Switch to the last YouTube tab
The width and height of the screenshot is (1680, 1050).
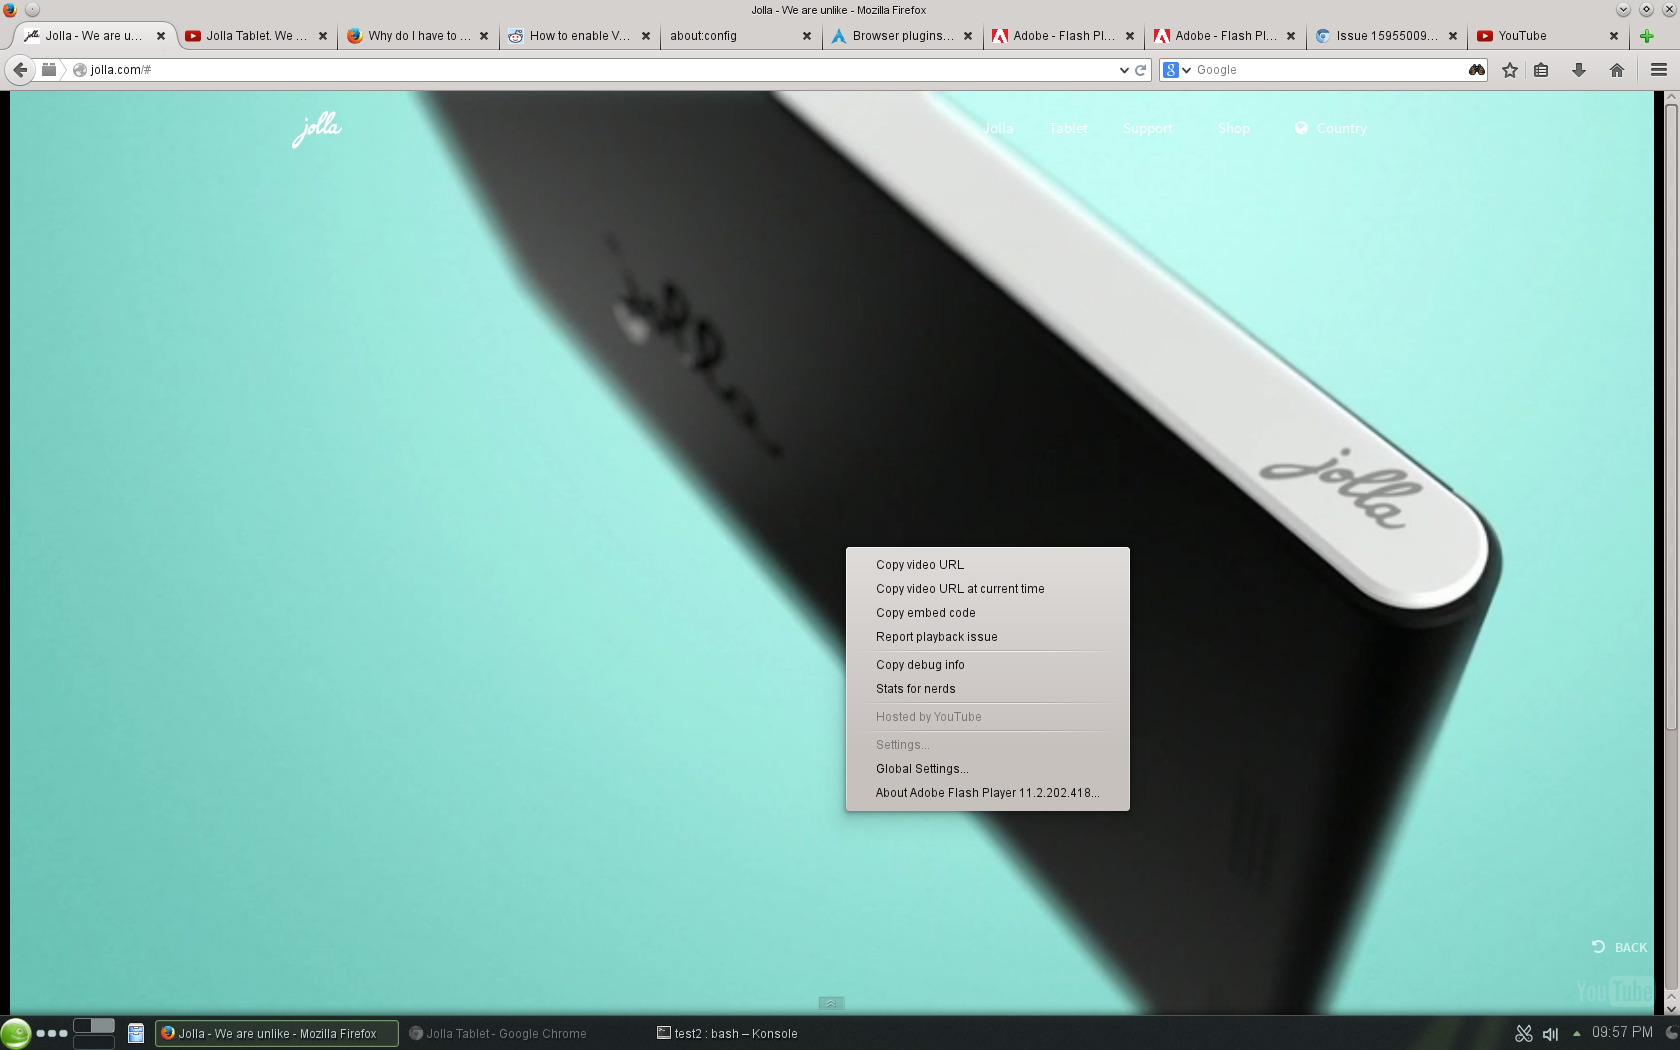[1549, 36]
